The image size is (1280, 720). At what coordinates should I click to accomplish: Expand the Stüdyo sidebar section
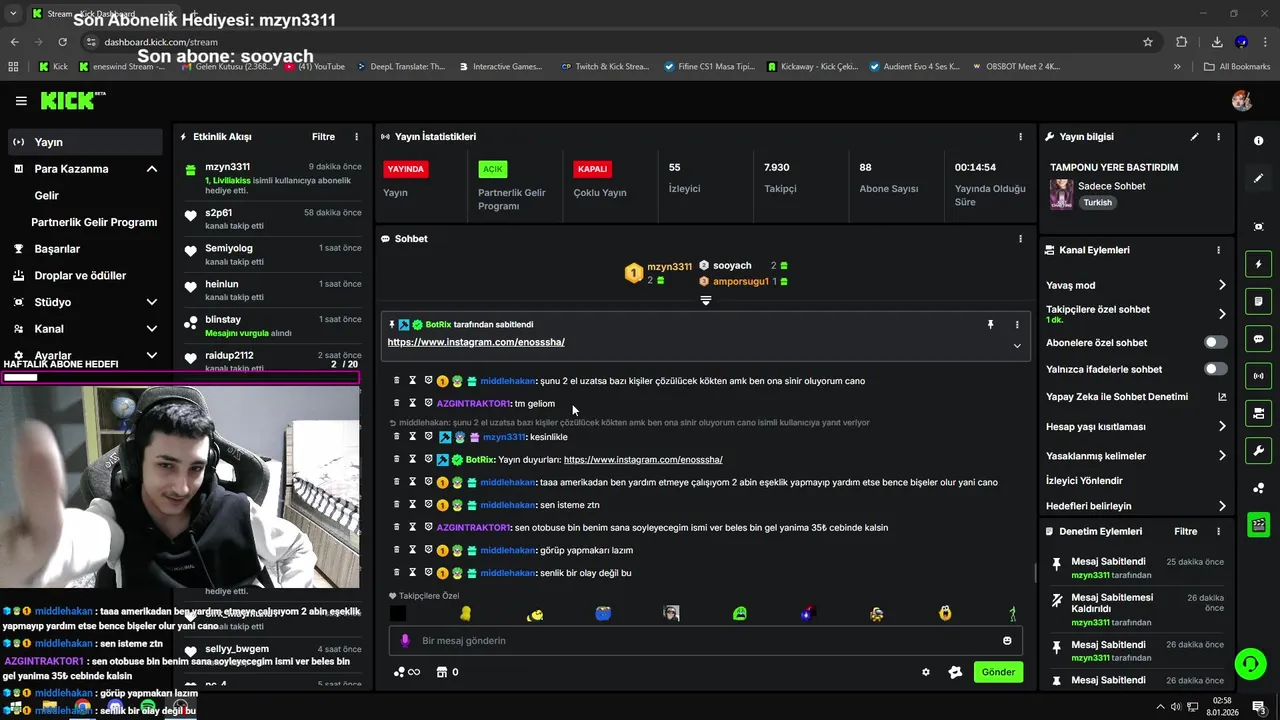152,302
